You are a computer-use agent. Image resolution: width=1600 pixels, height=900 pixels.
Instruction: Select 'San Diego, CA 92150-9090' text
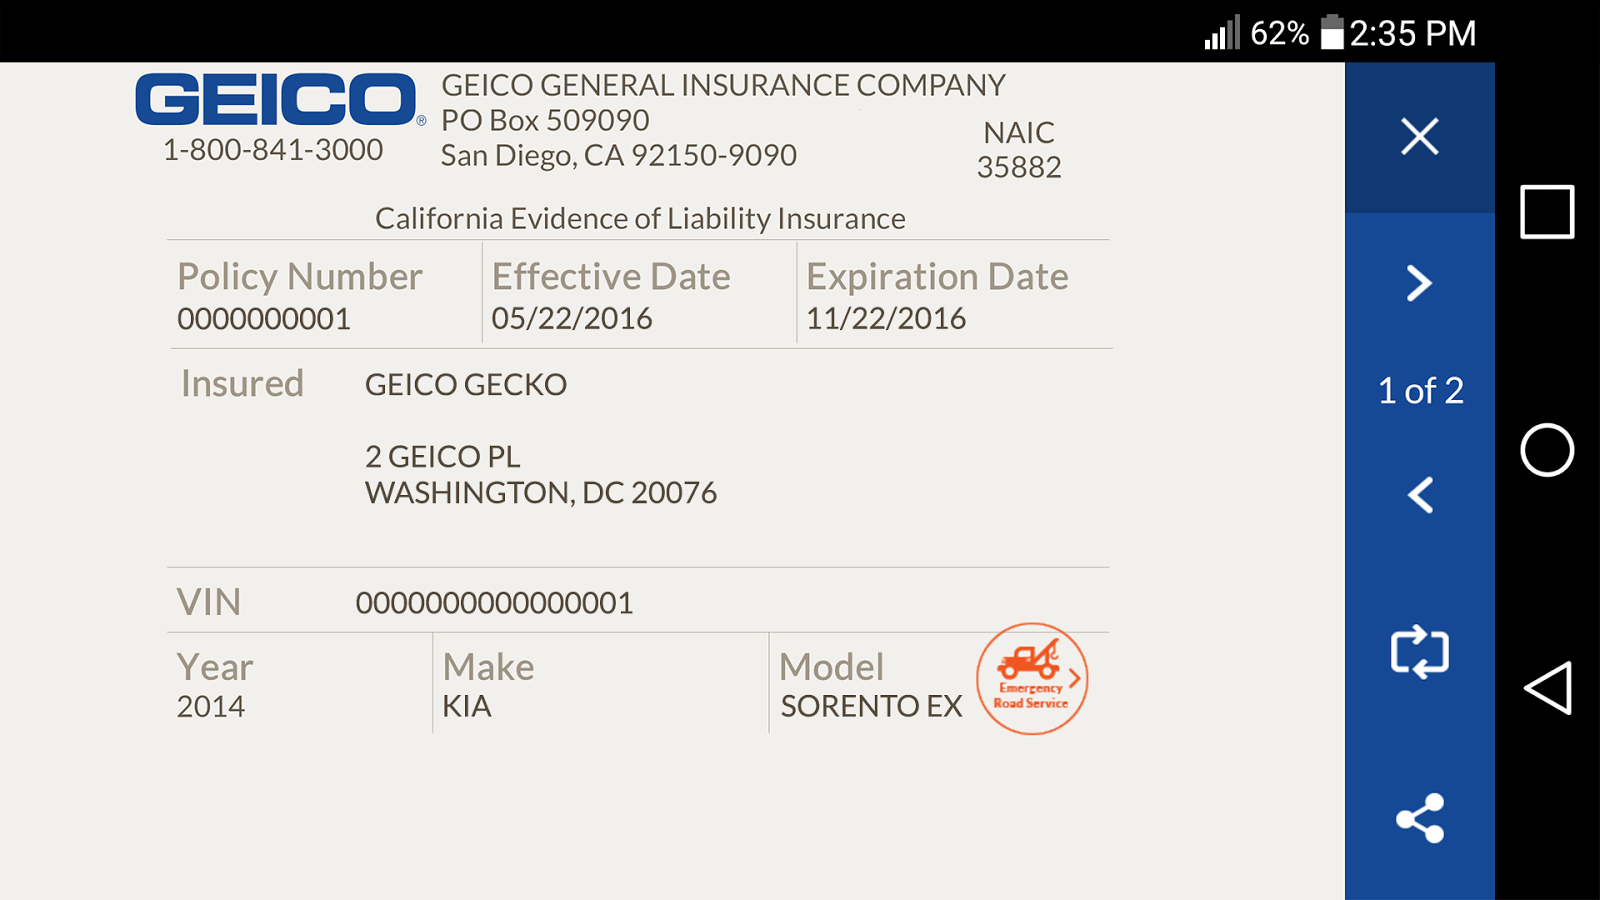[619, 156]
